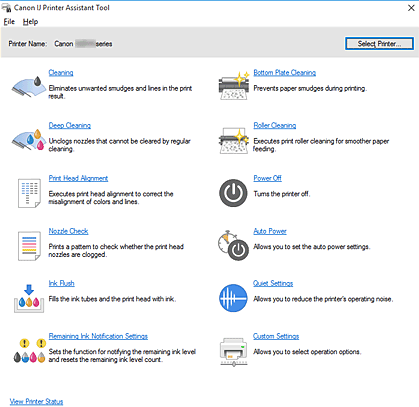Follow the Deep Cleaning text link
The height and width of the screenshot is (407, 419).
pyautogui.click(x=70, y=125)
